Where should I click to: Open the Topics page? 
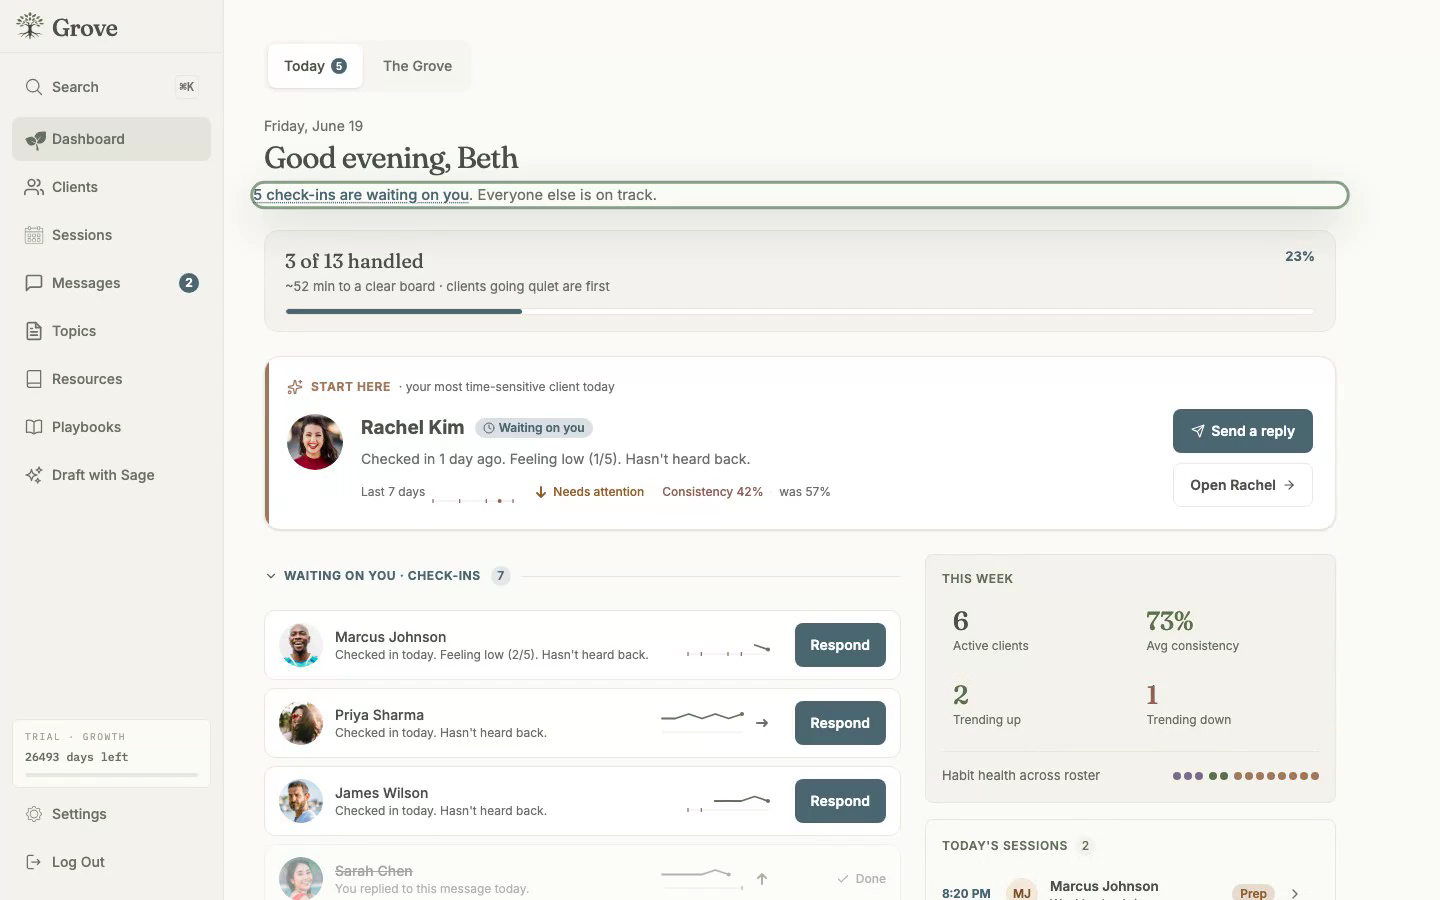(111, 331)
